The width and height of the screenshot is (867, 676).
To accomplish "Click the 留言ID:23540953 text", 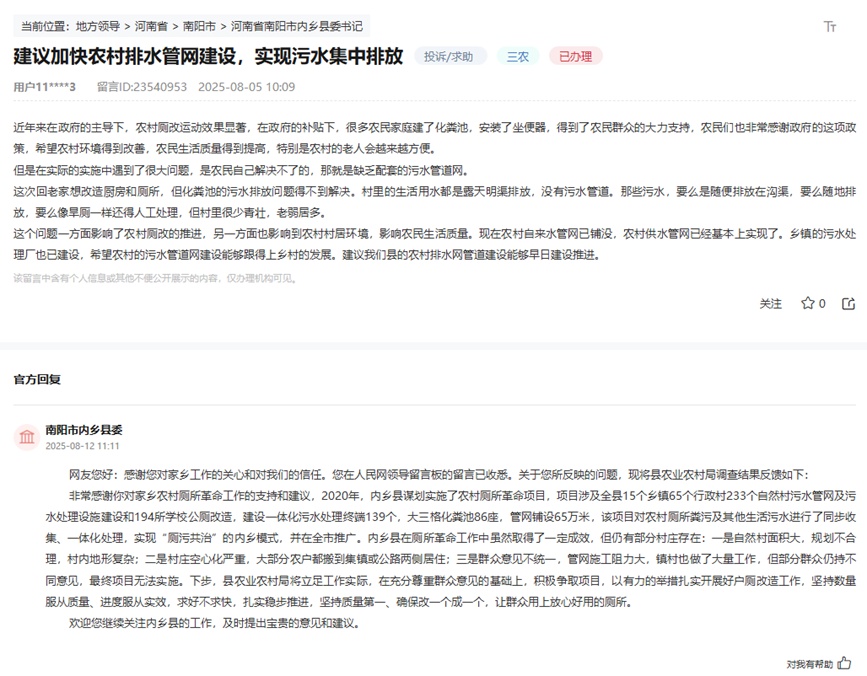I will tap(142, 87).
